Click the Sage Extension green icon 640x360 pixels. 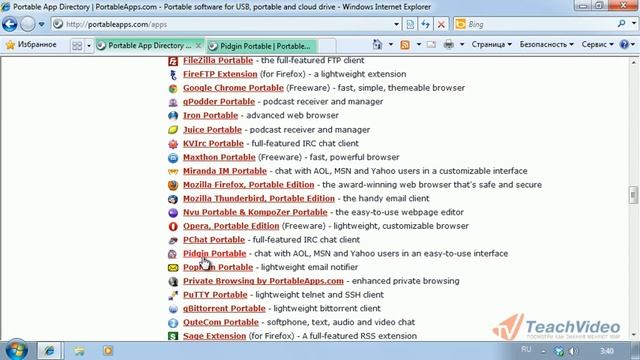click(173, 336)
